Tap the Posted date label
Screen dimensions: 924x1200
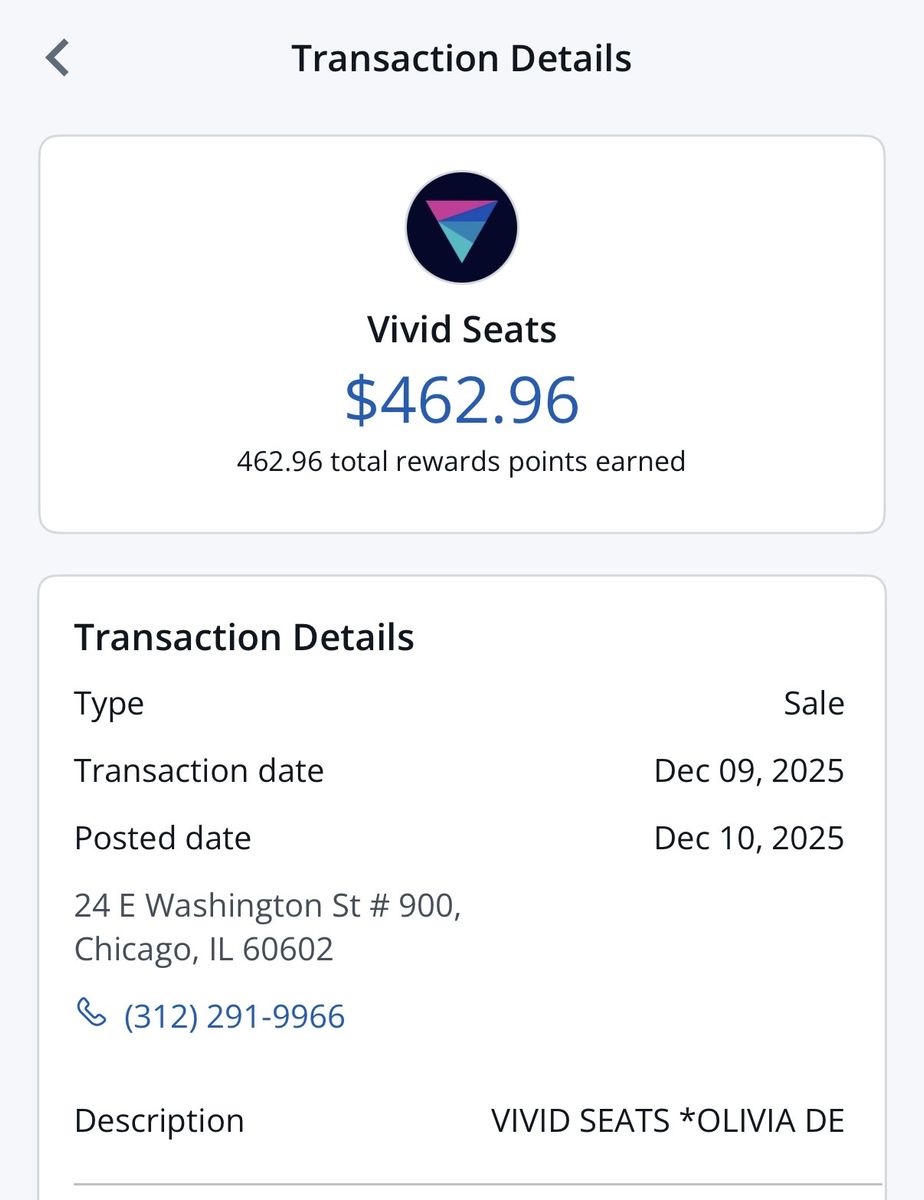(x=162, y=837)
